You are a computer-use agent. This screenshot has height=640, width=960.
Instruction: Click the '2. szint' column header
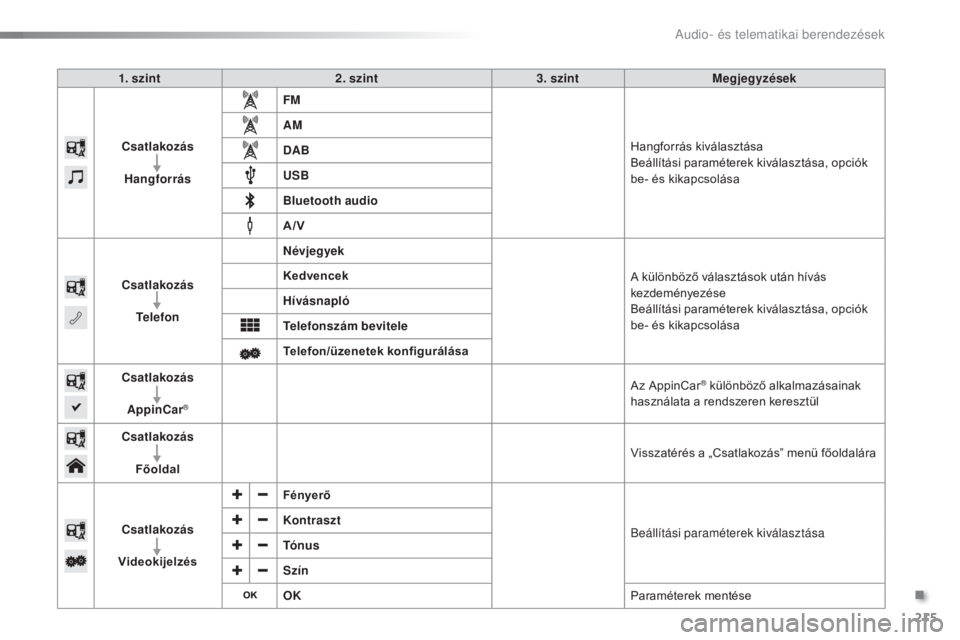tap(356, 78)
